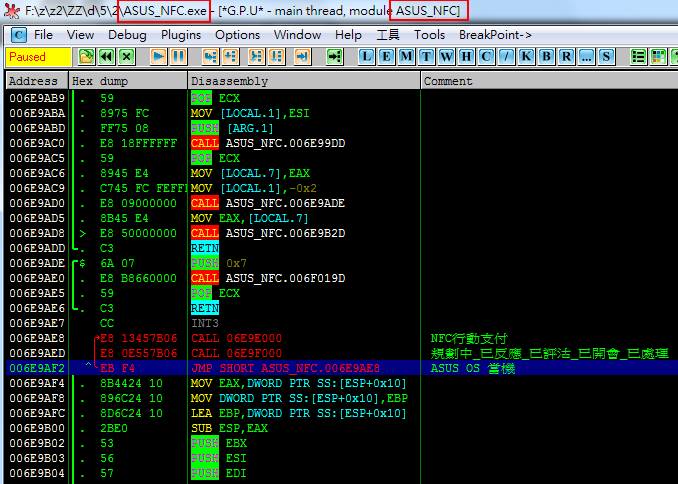Select address 006E9B04 row
The width and height of the screenshot is (678, 484).
(37, 473)
